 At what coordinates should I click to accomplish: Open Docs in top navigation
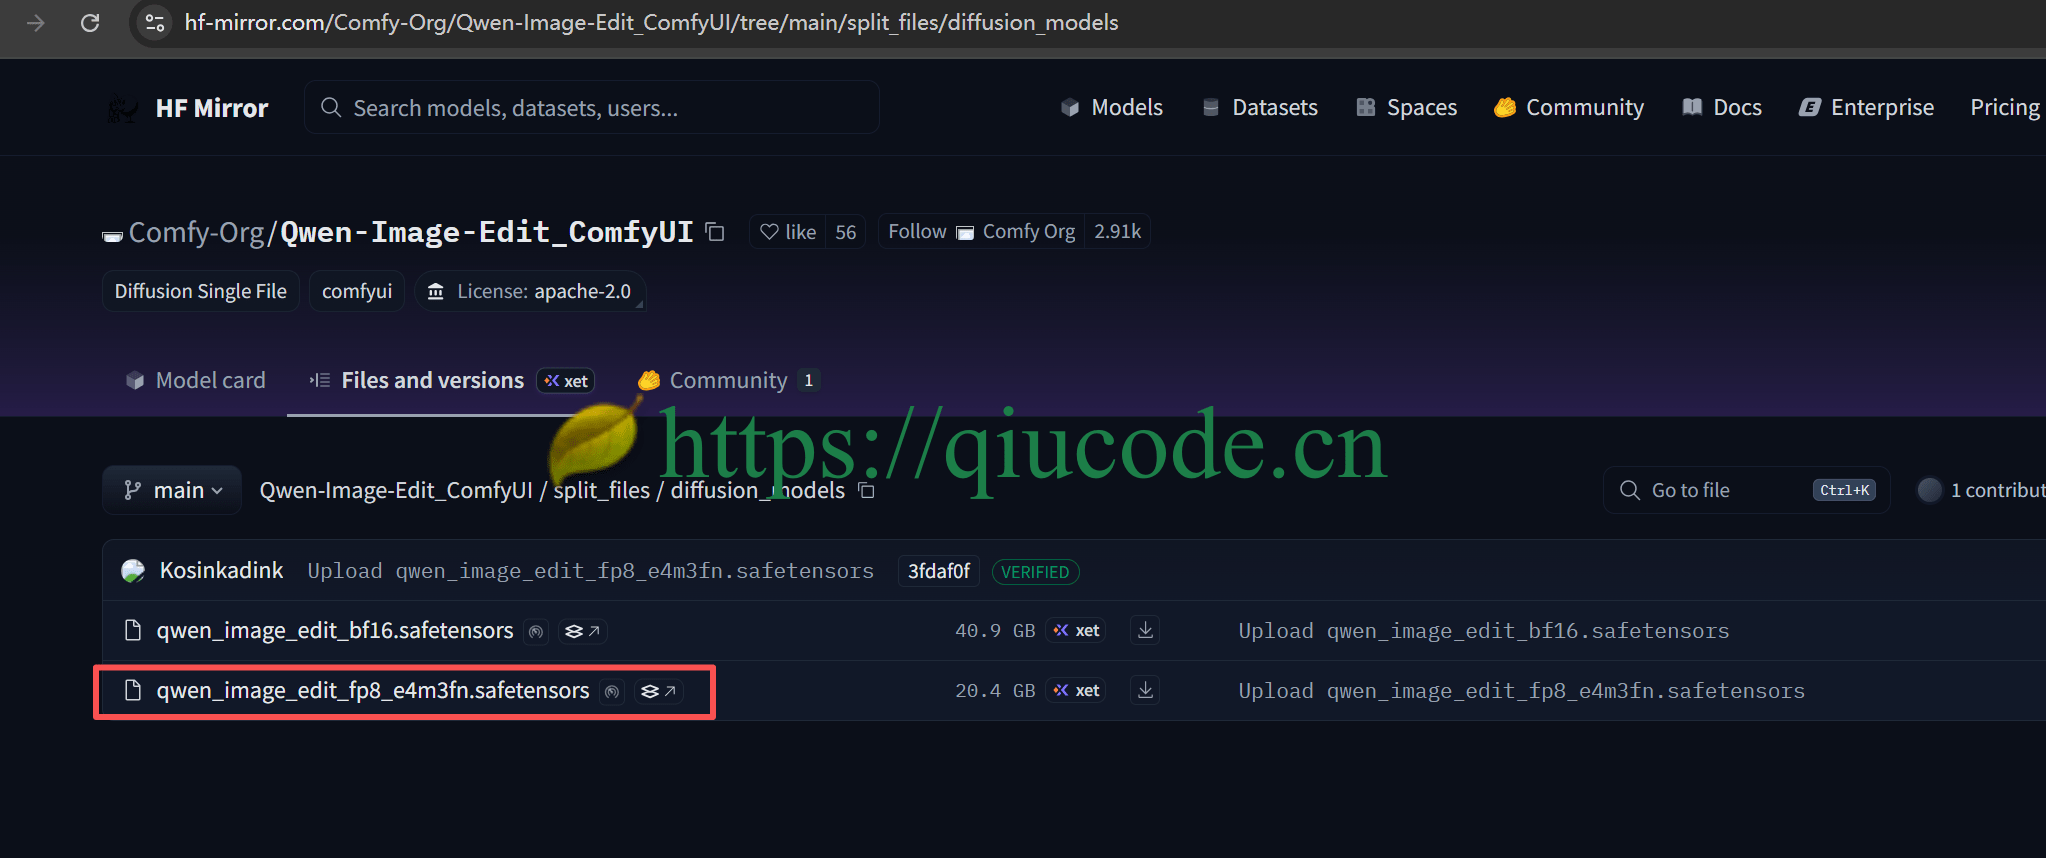pyautogui.click(x=1722, y=107)
